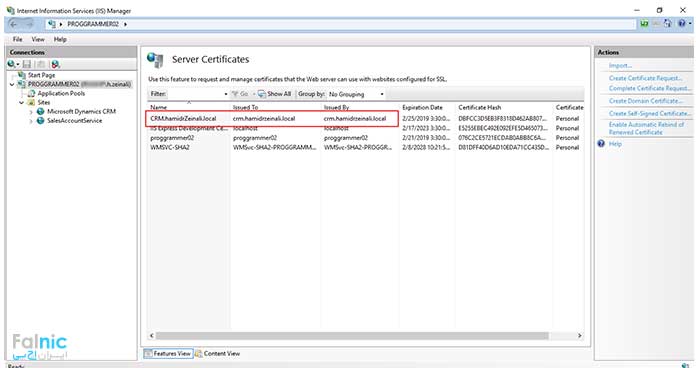Open the dropdown arrow beside address bar help
Viewport: 696px width, 368px height.
690,24
